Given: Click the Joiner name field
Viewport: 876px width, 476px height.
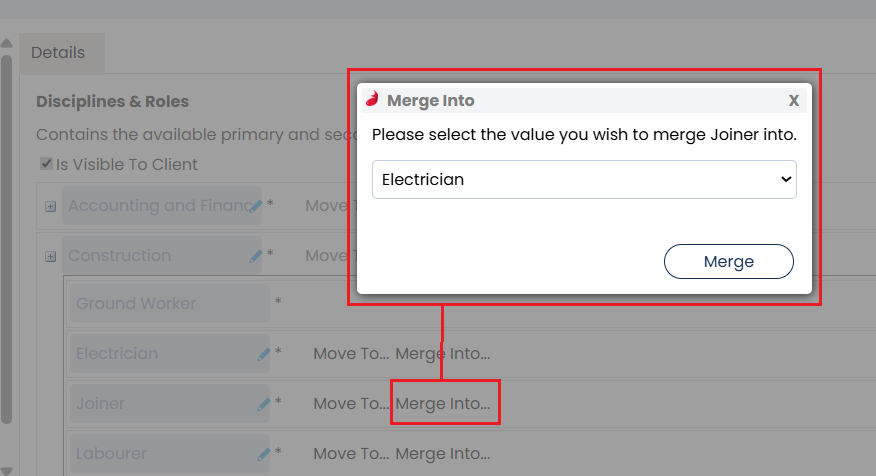Looking at the screenshot, I should (x=160, y=404).
